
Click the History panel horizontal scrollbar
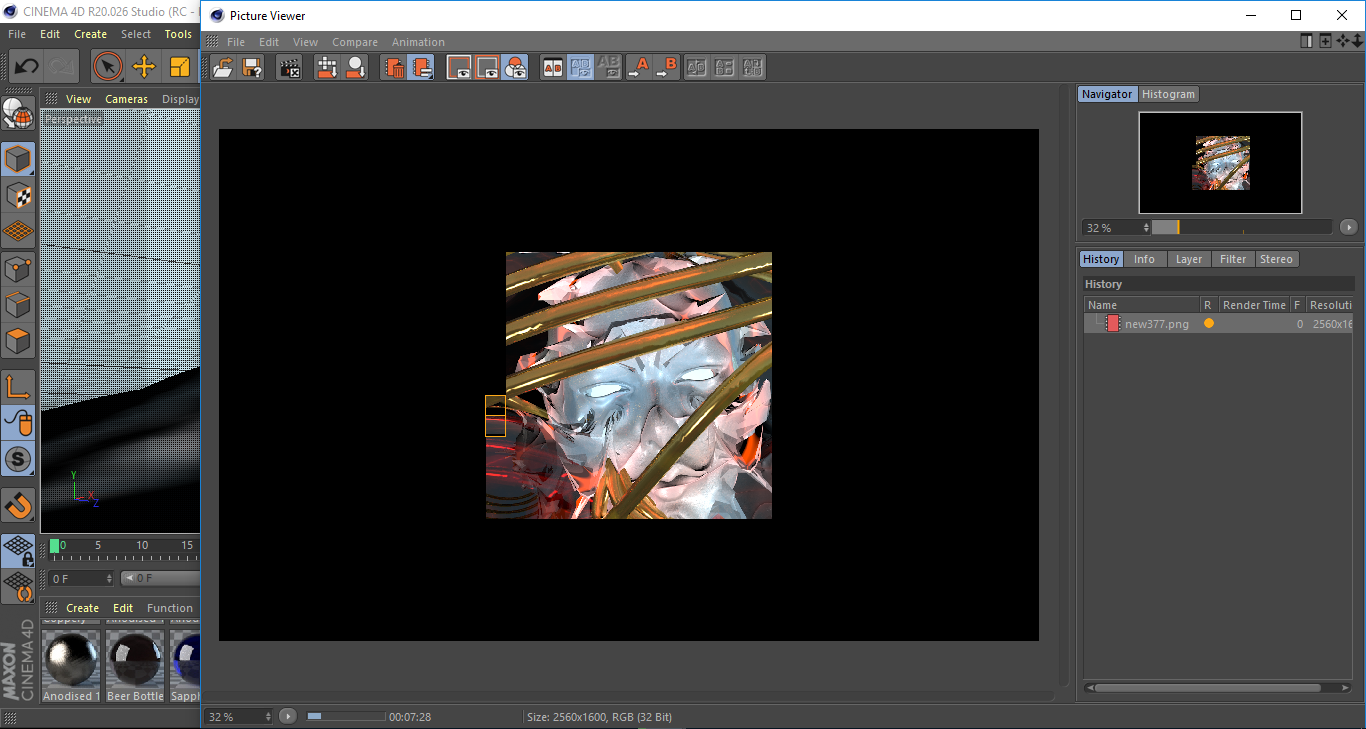click(1217, 688)
